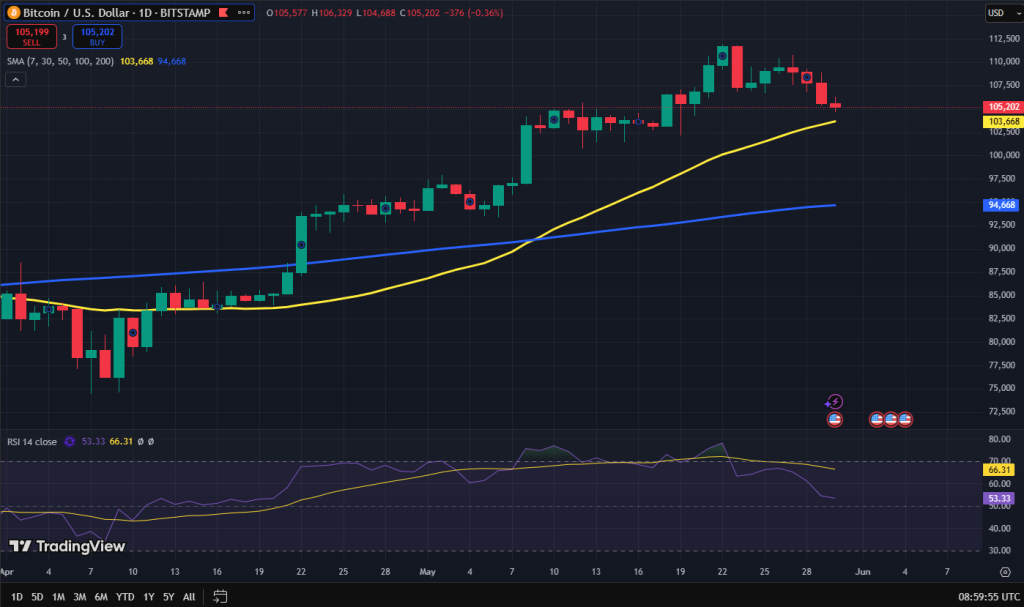The height and width of the screenshot is (607, 1024).
Task: Click first of three June US flag events
Action: [876, 419]
